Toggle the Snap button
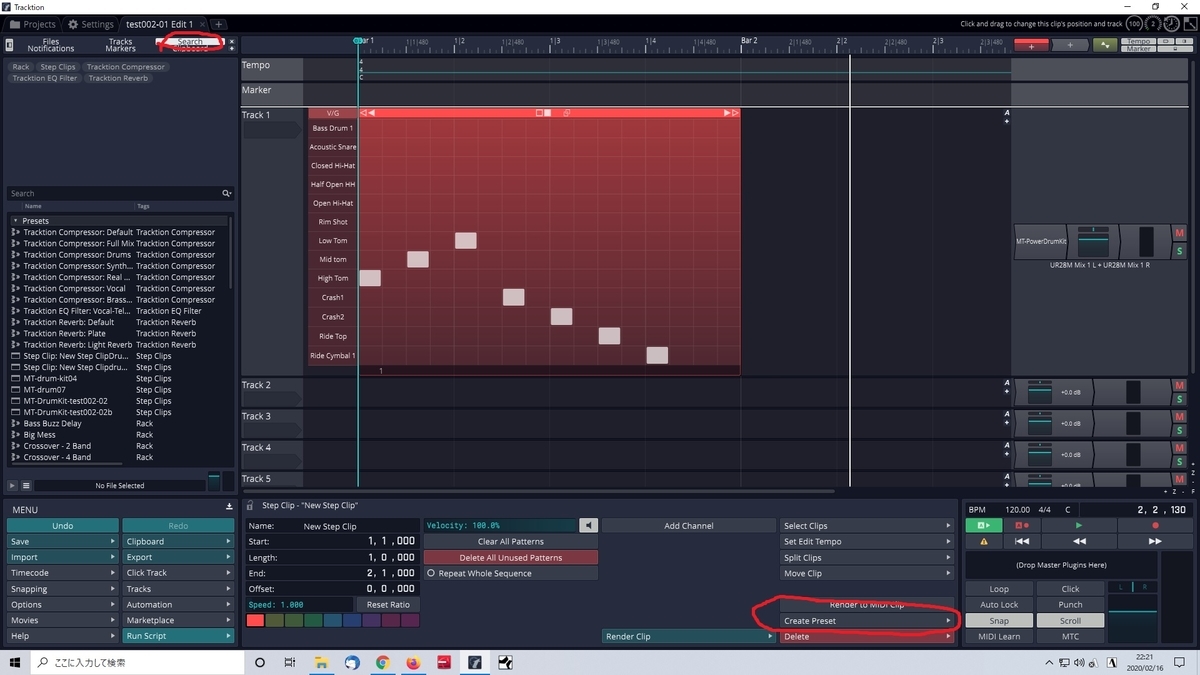Image resolution: width=1200 pixels, height=675 pixels. click(x=999, y=620)
